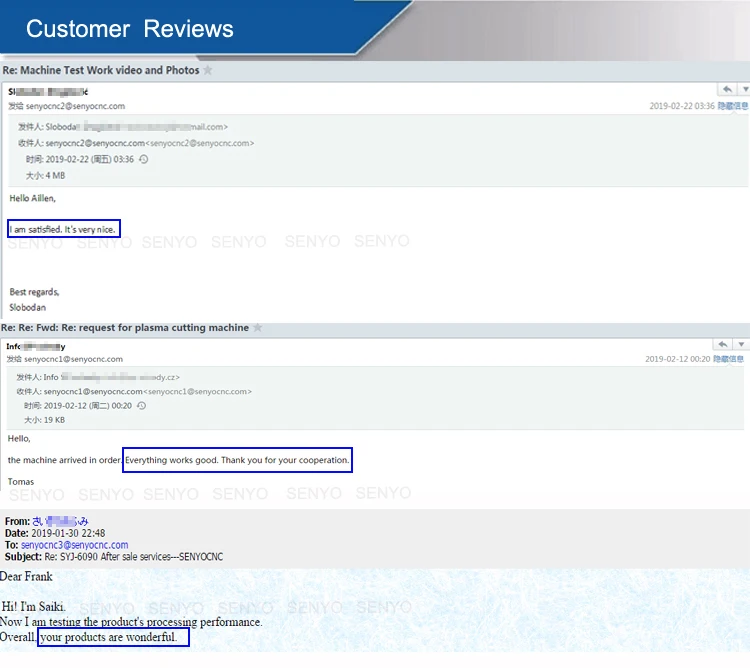The width and height of the screenshot is (750, 668).
Task: Open subject Re: Machine Test Work video and Photos
Action: [101, 70]
